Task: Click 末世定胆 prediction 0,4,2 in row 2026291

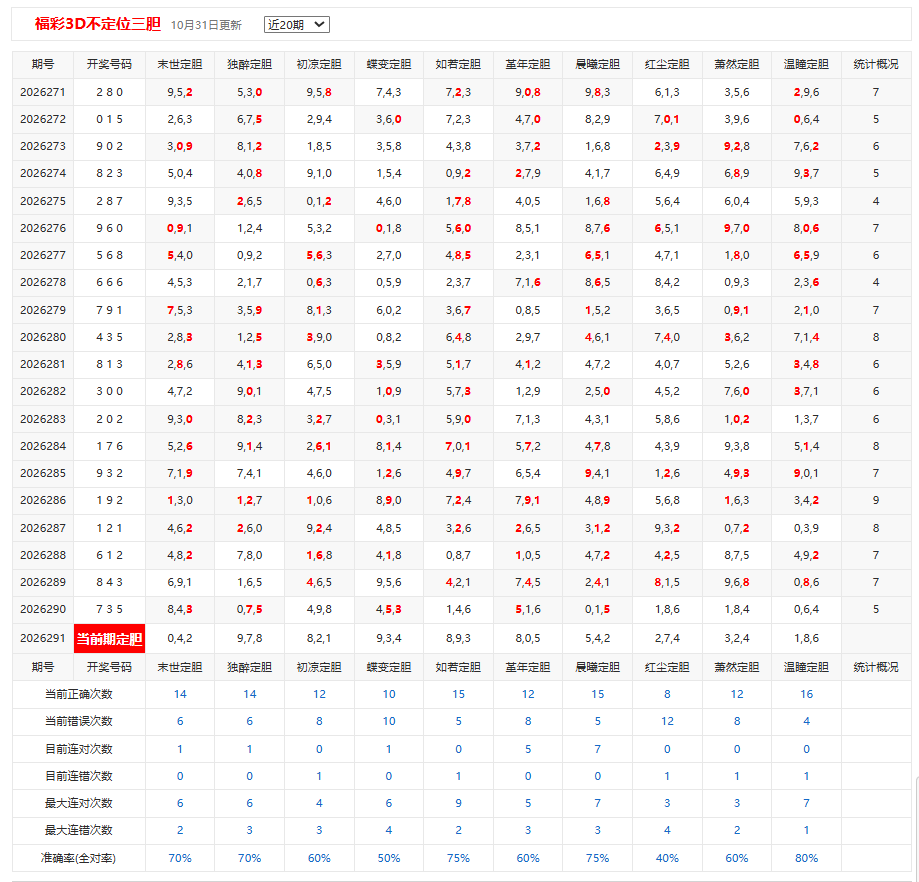Action: pyautogui.click(x=180, y=638)
